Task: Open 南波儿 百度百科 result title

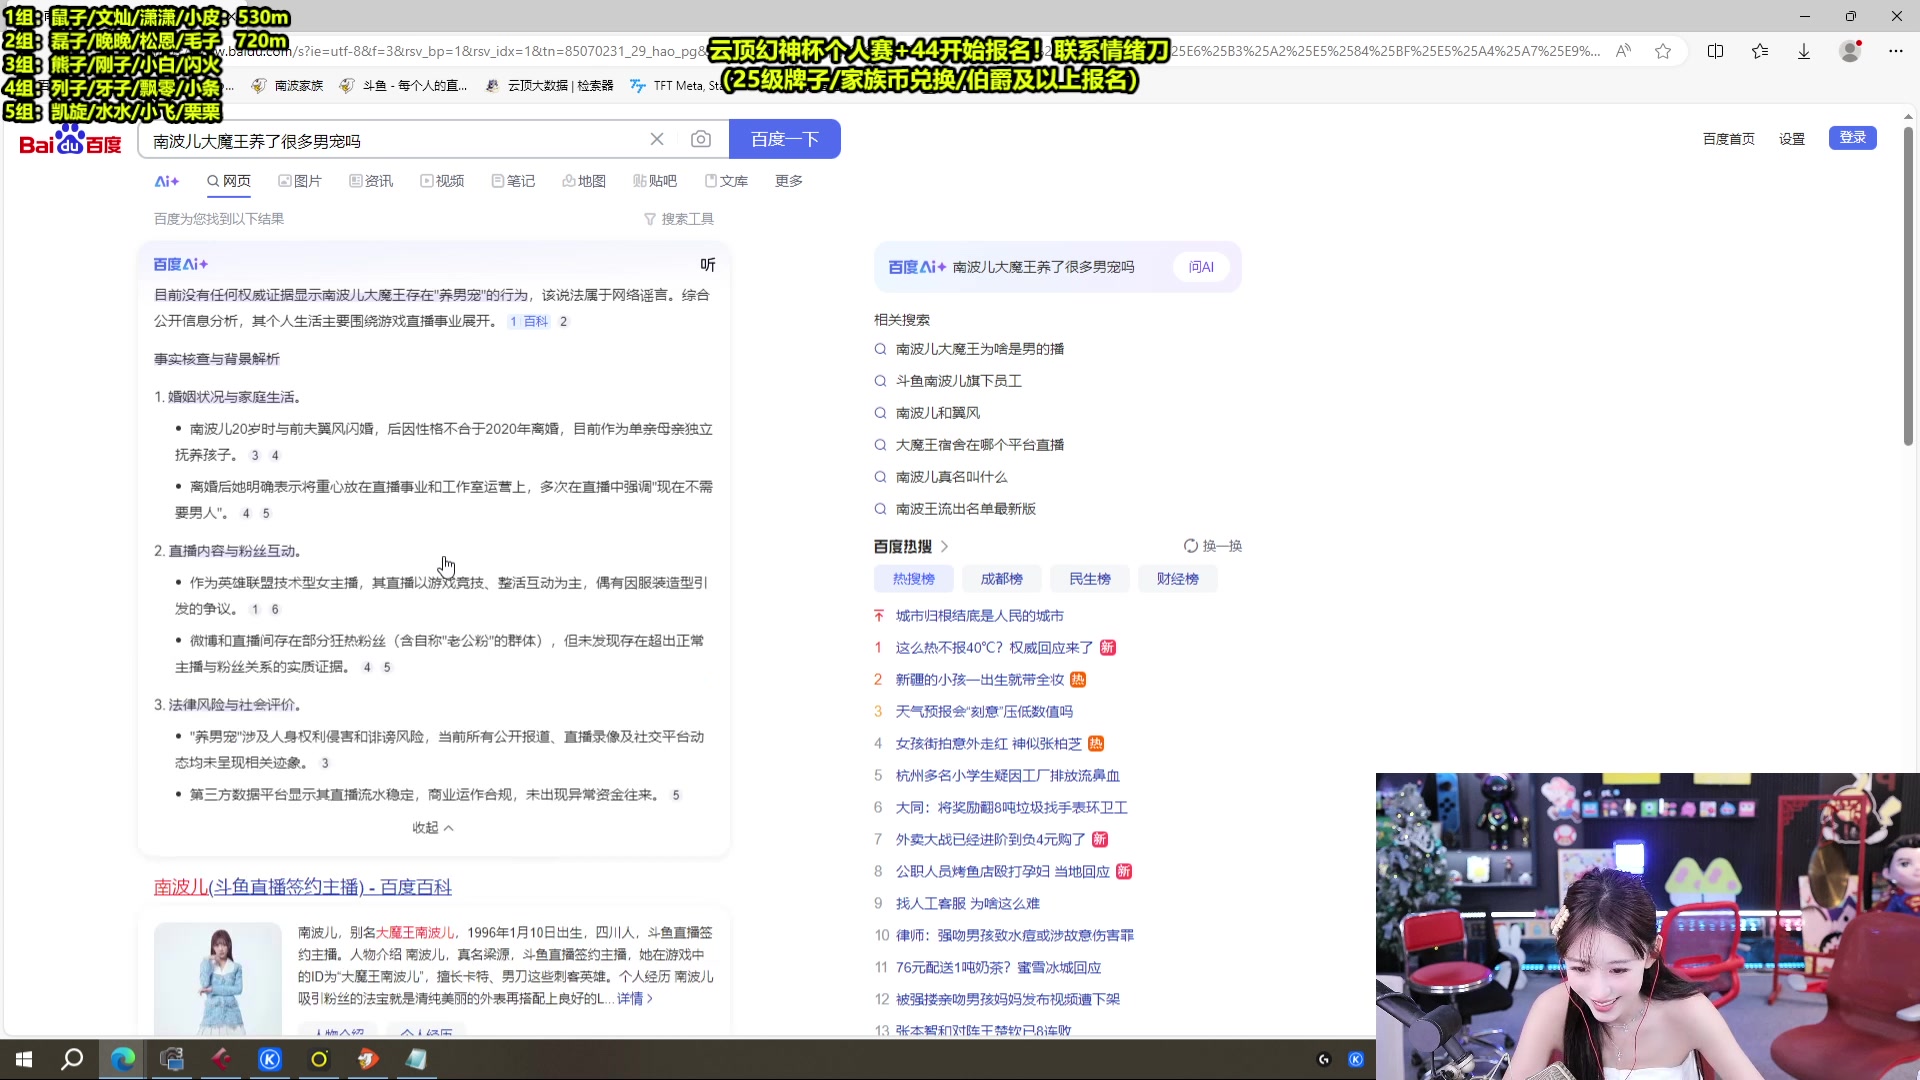Action: tap(303, 887)
